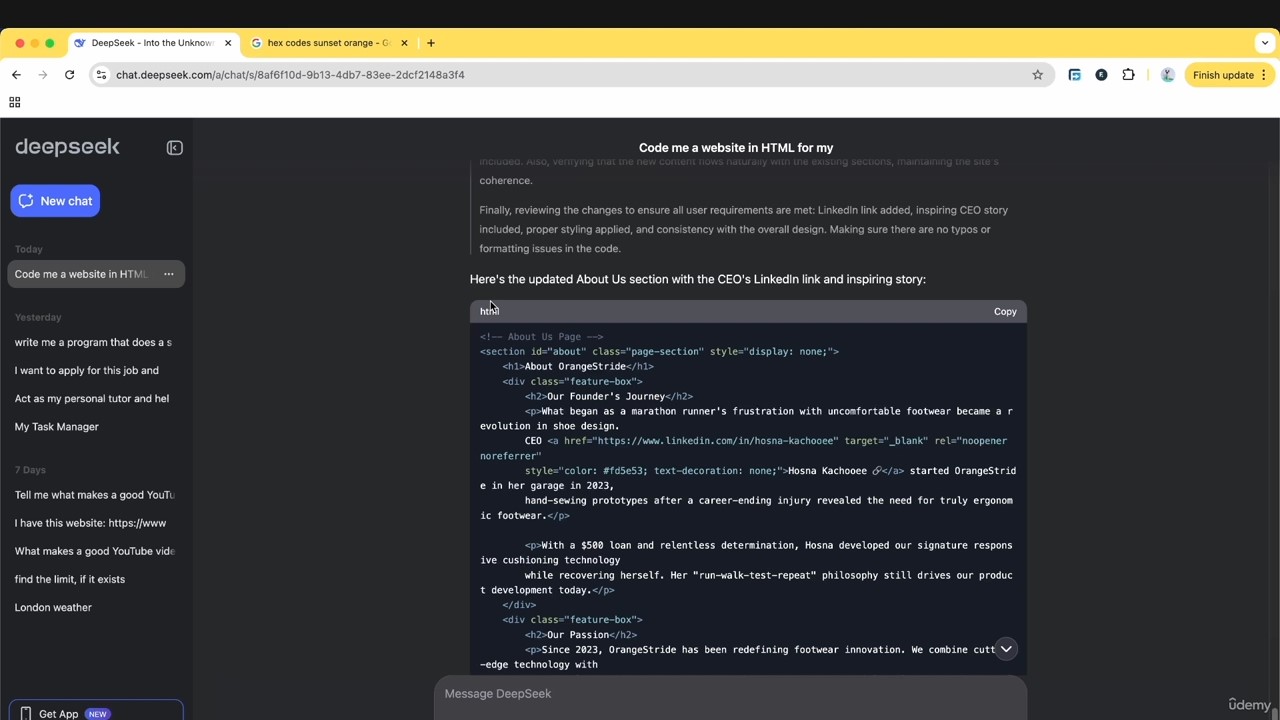1280x720 pixels.
Task: Click the 'Our Founder's Journey' heading code line
Action: pos(609,396)
